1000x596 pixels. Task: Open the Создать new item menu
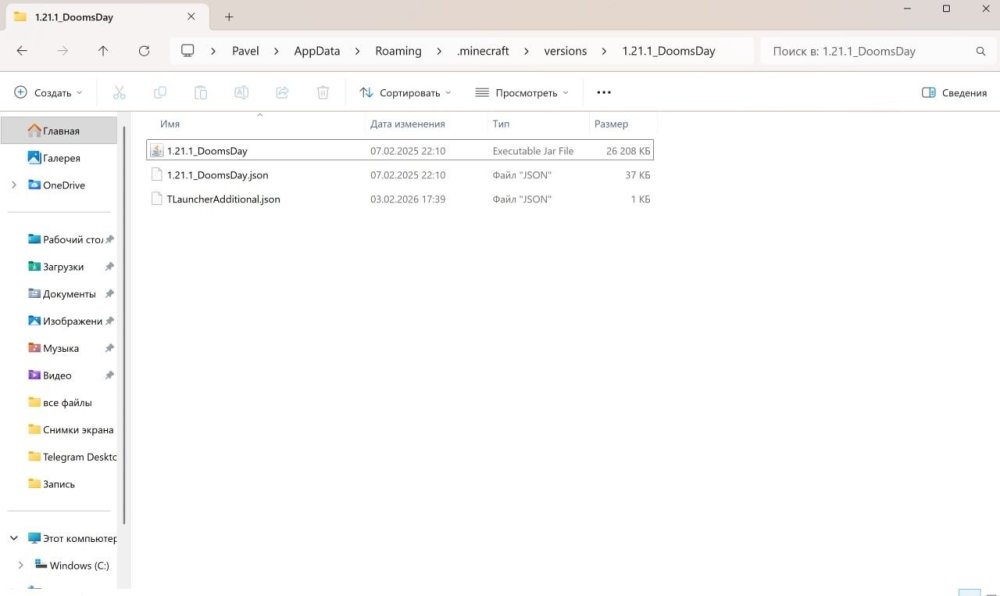point(48,92)
